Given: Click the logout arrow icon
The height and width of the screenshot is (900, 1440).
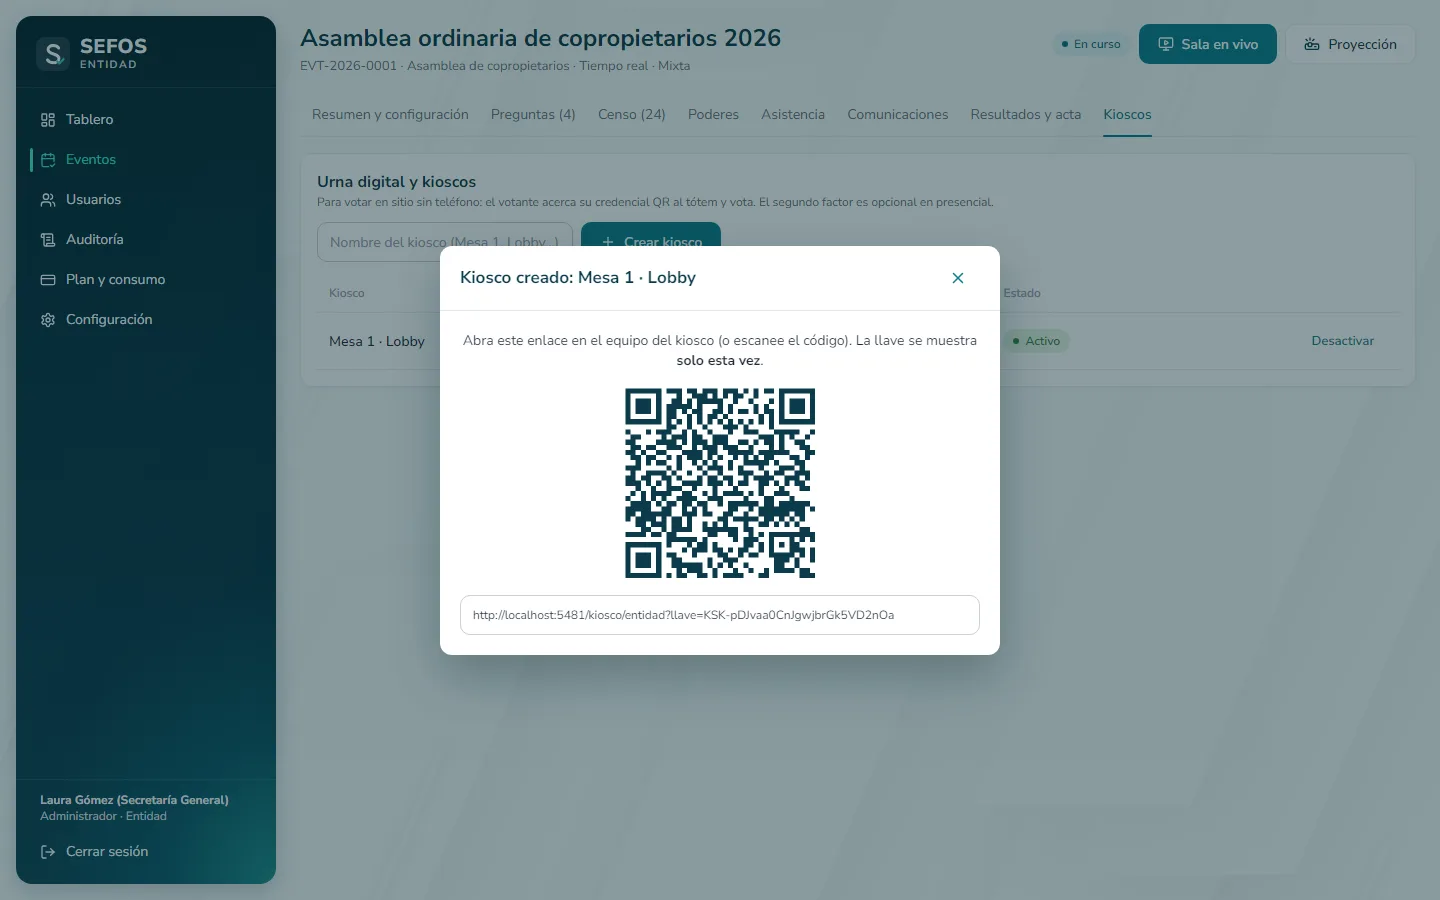Looking at the screenshot, I should click(x=48, y=852).
